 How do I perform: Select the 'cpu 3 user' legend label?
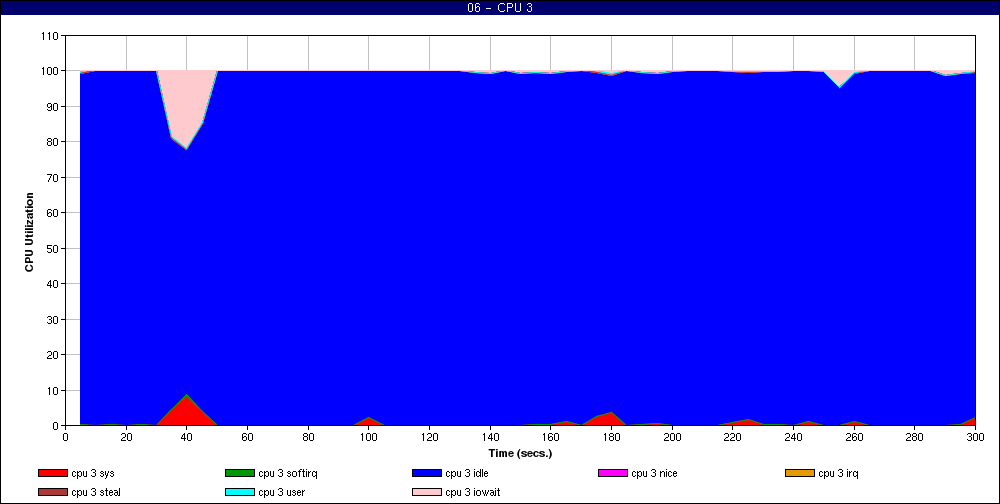[281, 493]
